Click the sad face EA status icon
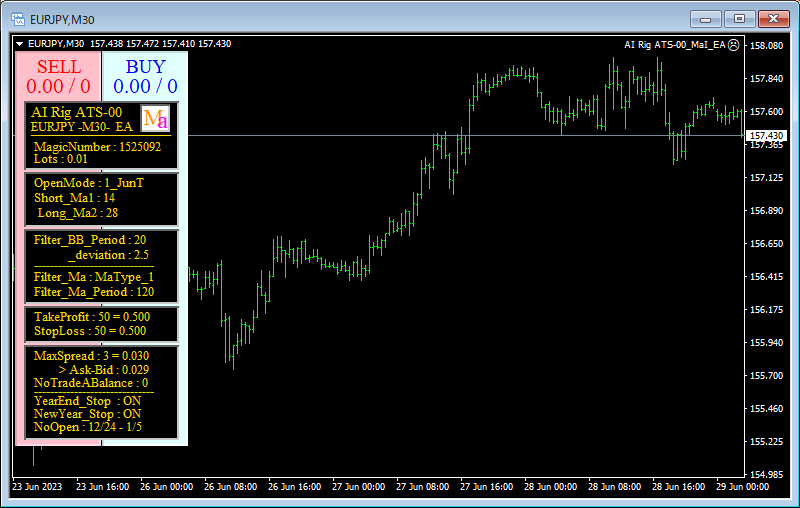 [x=733, y=45]
